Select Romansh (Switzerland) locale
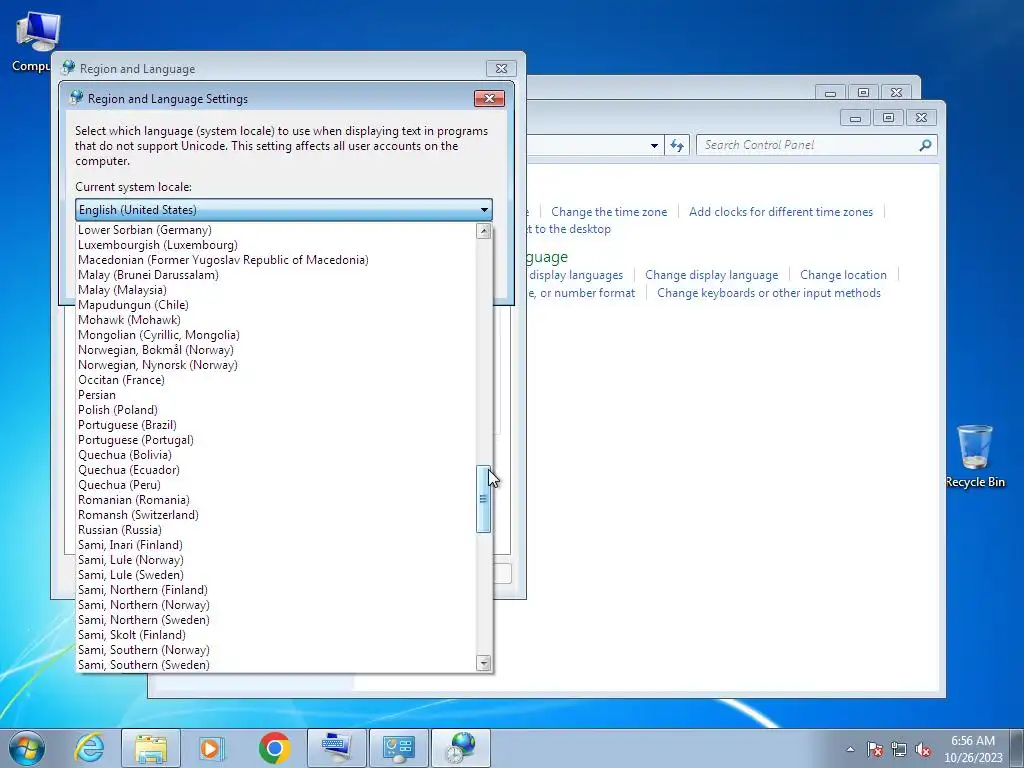 coord(276,515)
